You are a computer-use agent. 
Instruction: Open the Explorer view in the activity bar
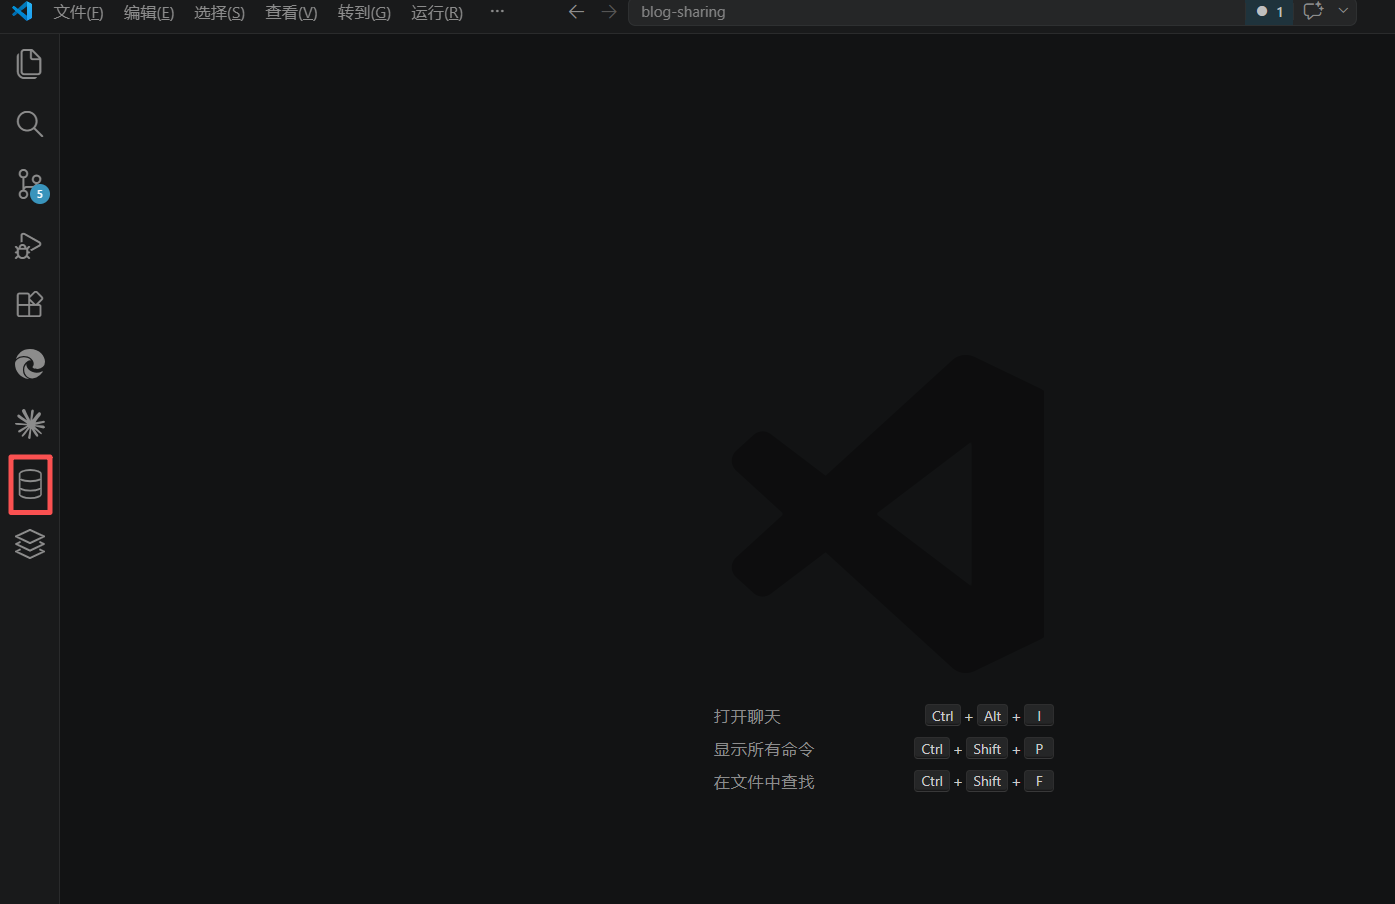[30, 64]
